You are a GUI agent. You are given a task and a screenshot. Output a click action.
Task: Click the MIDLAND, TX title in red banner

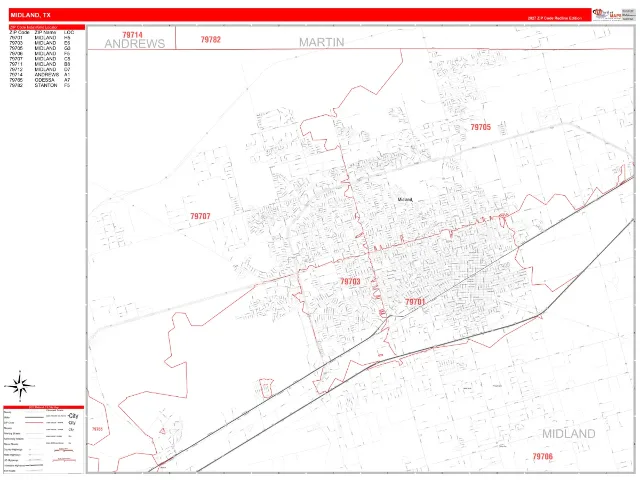pos(31,15)
